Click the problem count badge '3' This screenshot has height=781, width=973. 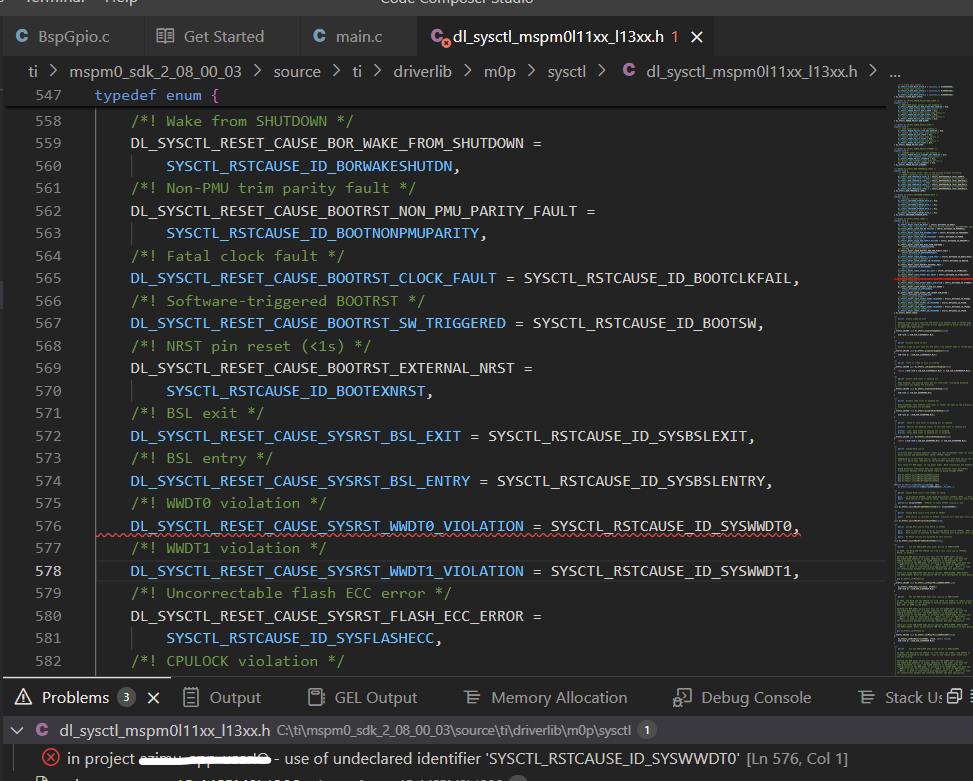(x=126, y=697)
